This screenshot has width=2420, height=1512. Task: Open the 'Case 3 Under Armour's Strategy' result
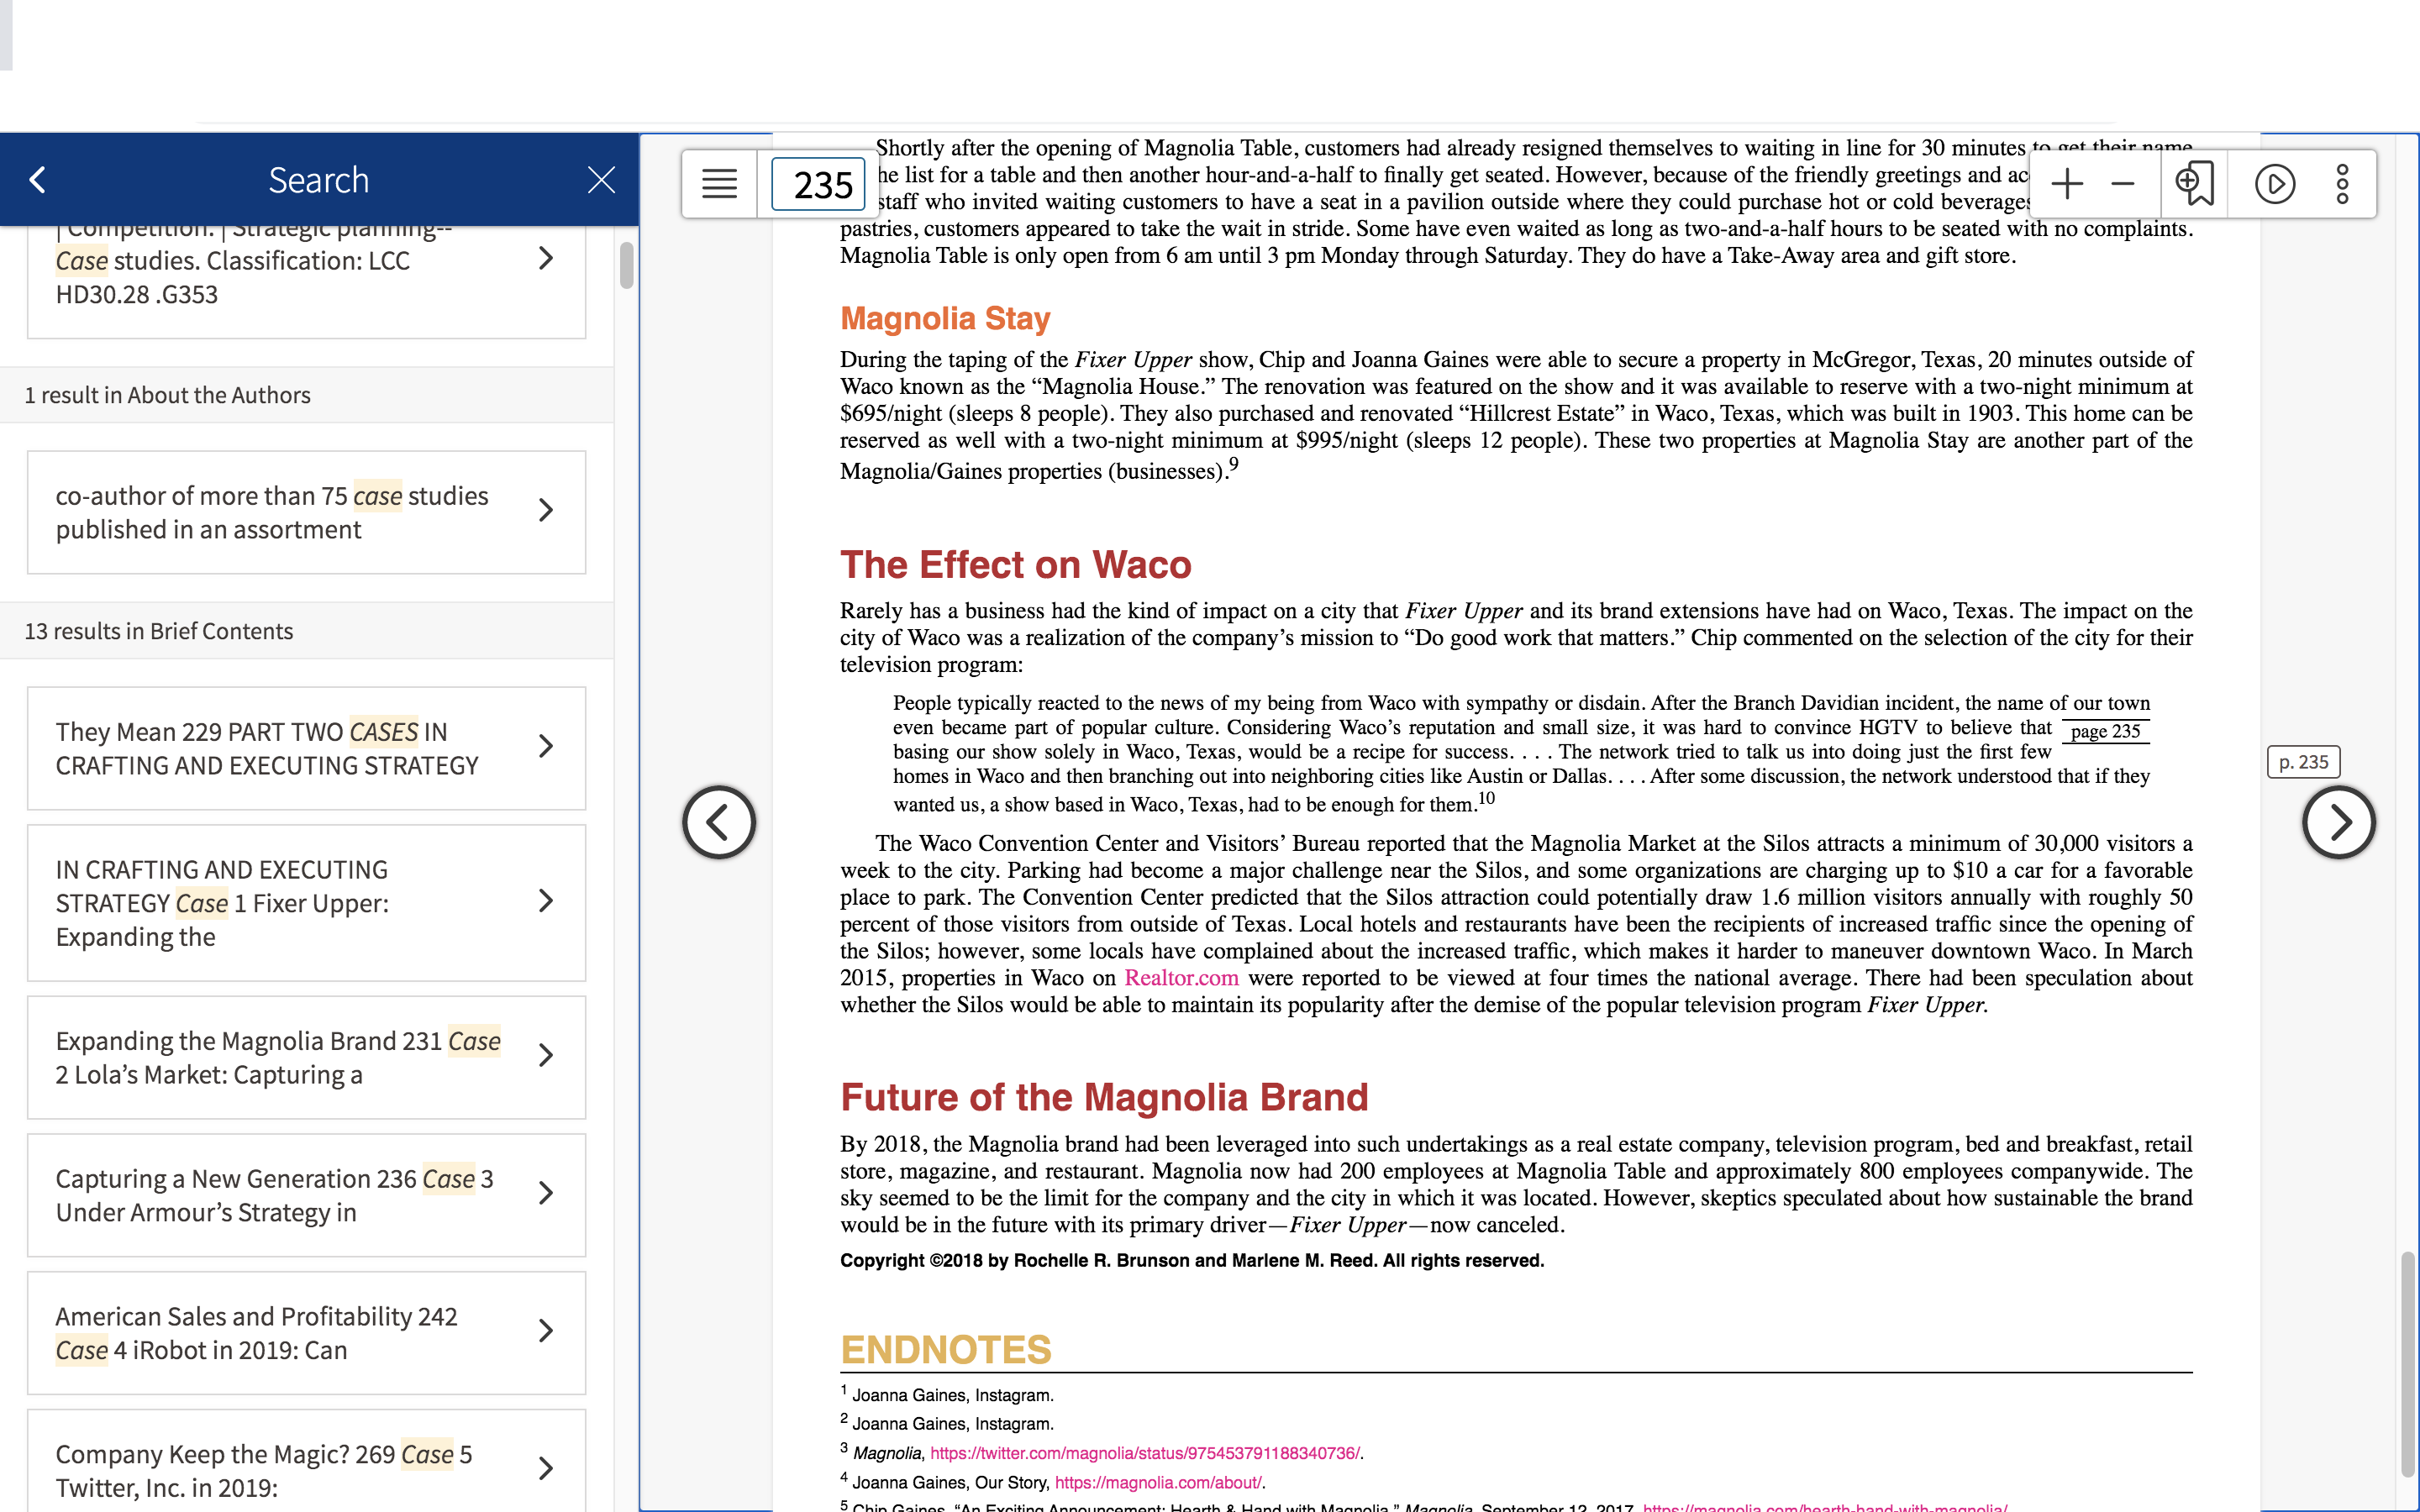(306, 1195)
